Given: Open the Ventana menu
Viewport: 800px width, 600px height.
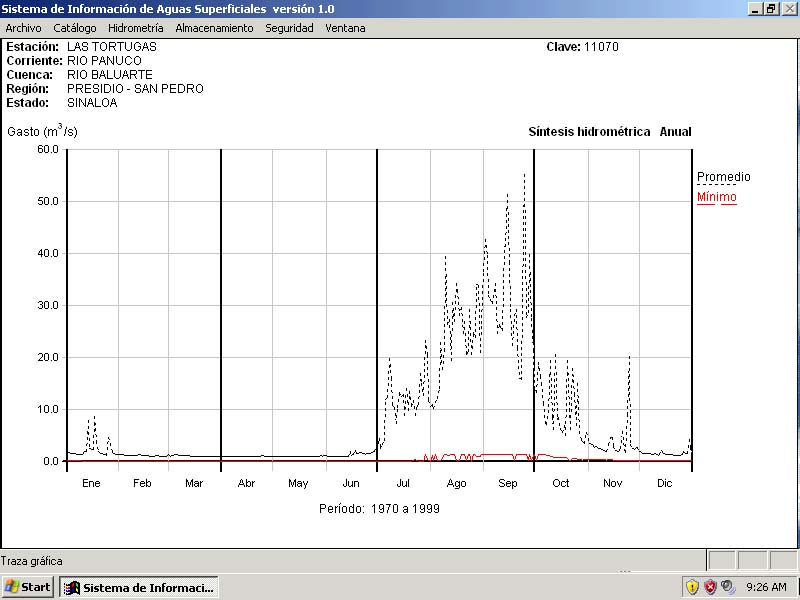Looking at the screenshot, I should pyautogui.click(x=345, y=28).
